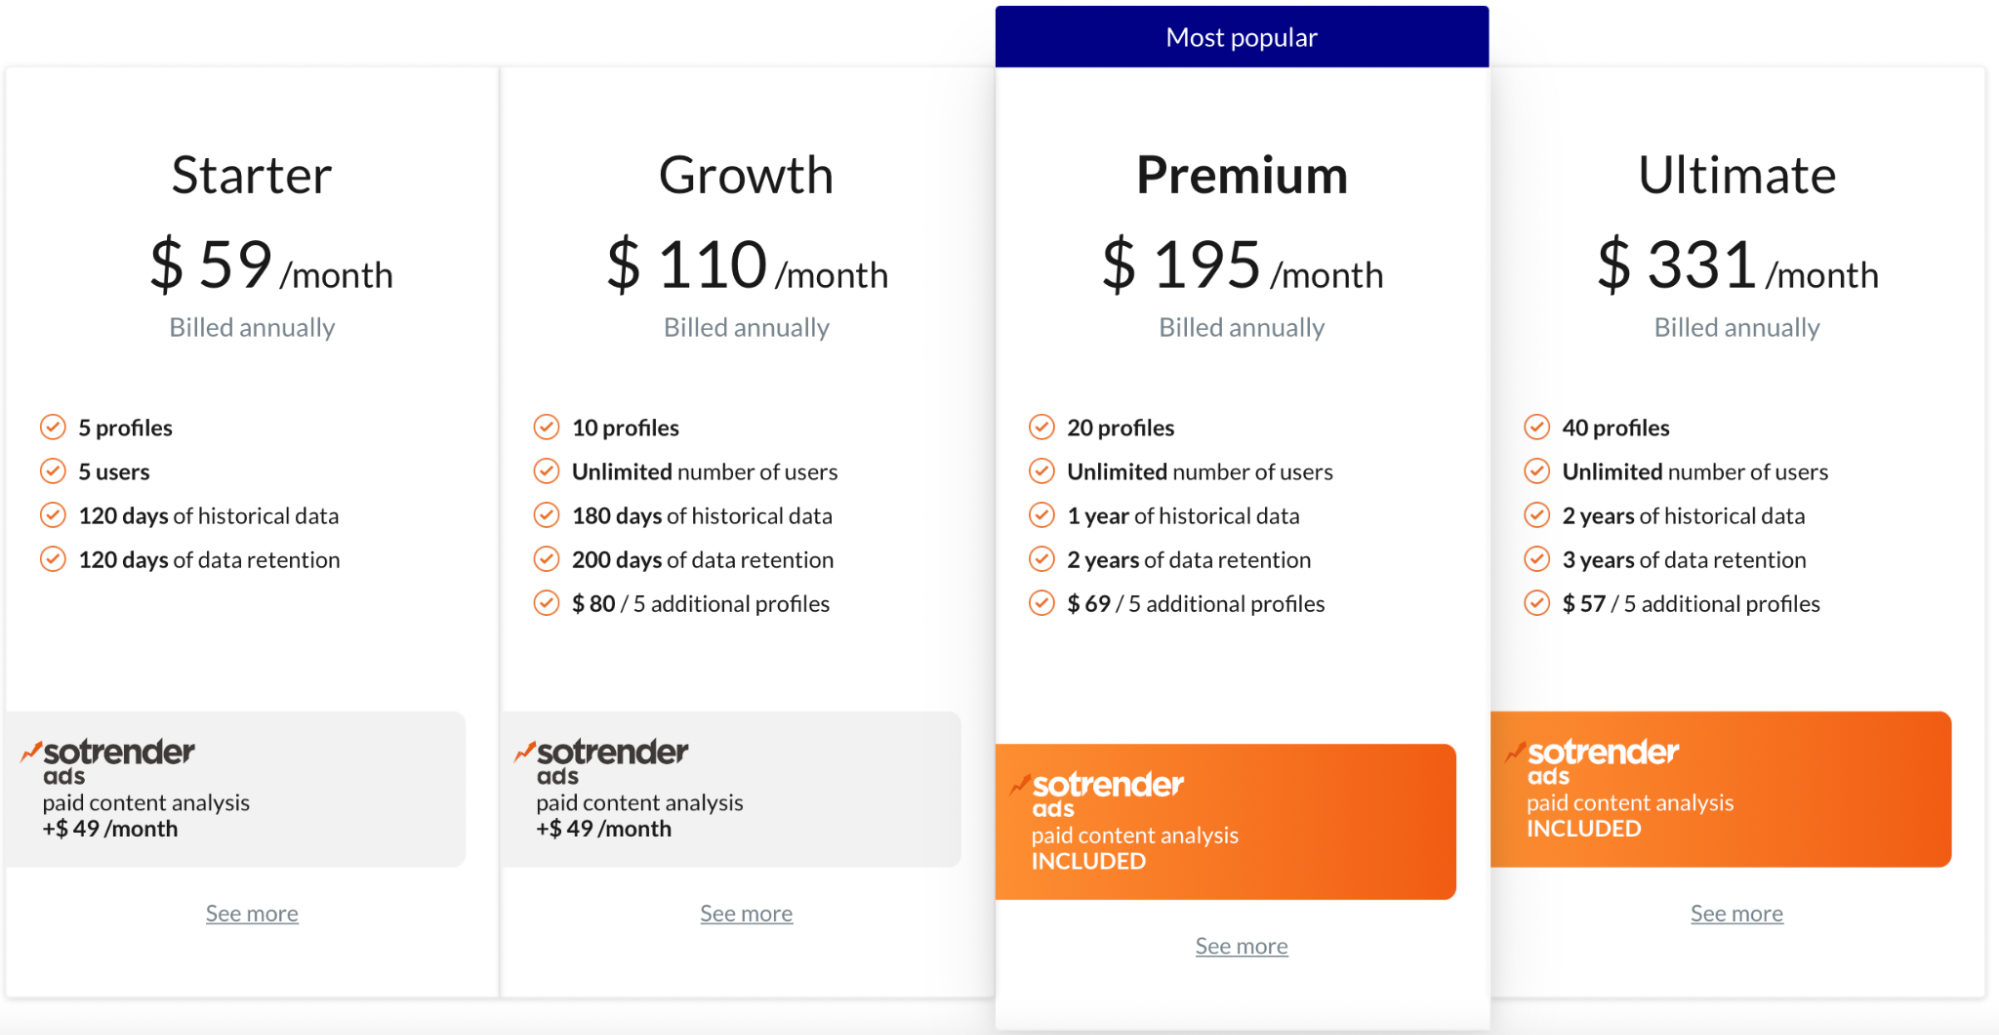Select the Premium plan heading
The width and height of the screenshot is (1999, 1035).
click(x=1241, y=176)
